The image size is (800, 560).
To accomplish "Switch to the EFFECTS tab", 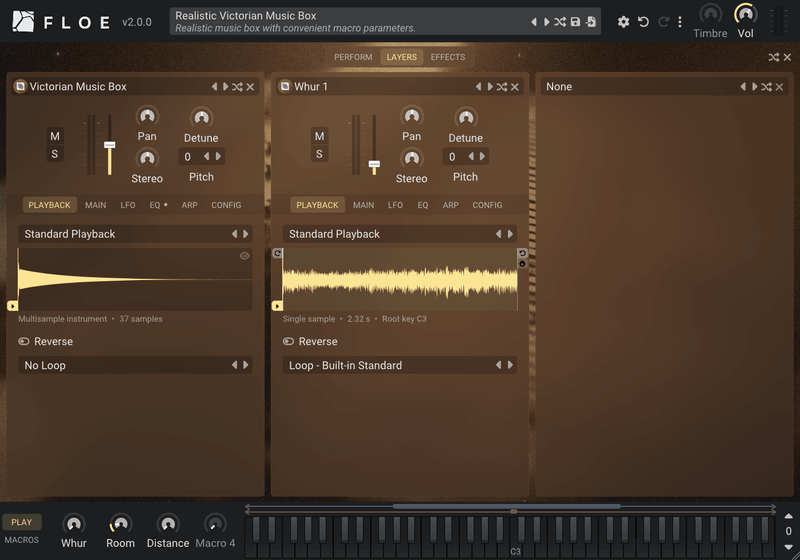I will click(447, 57).
